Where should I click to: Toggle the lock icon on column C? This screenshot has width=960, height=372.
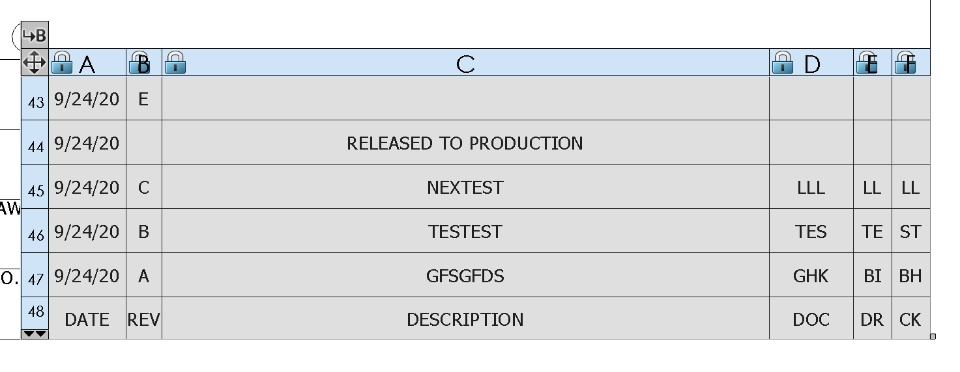(x=176, y=63)
